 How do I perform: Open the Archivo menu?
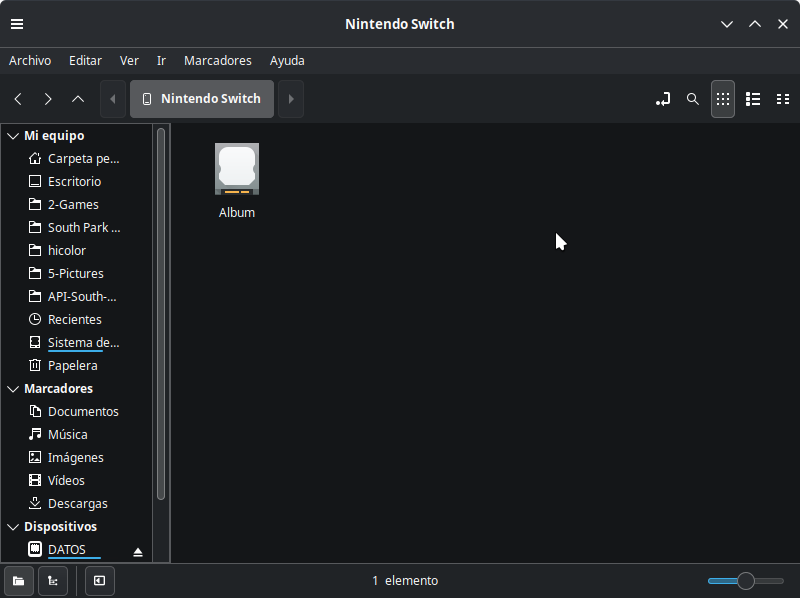pyautogui.click(x=30, y=61)
